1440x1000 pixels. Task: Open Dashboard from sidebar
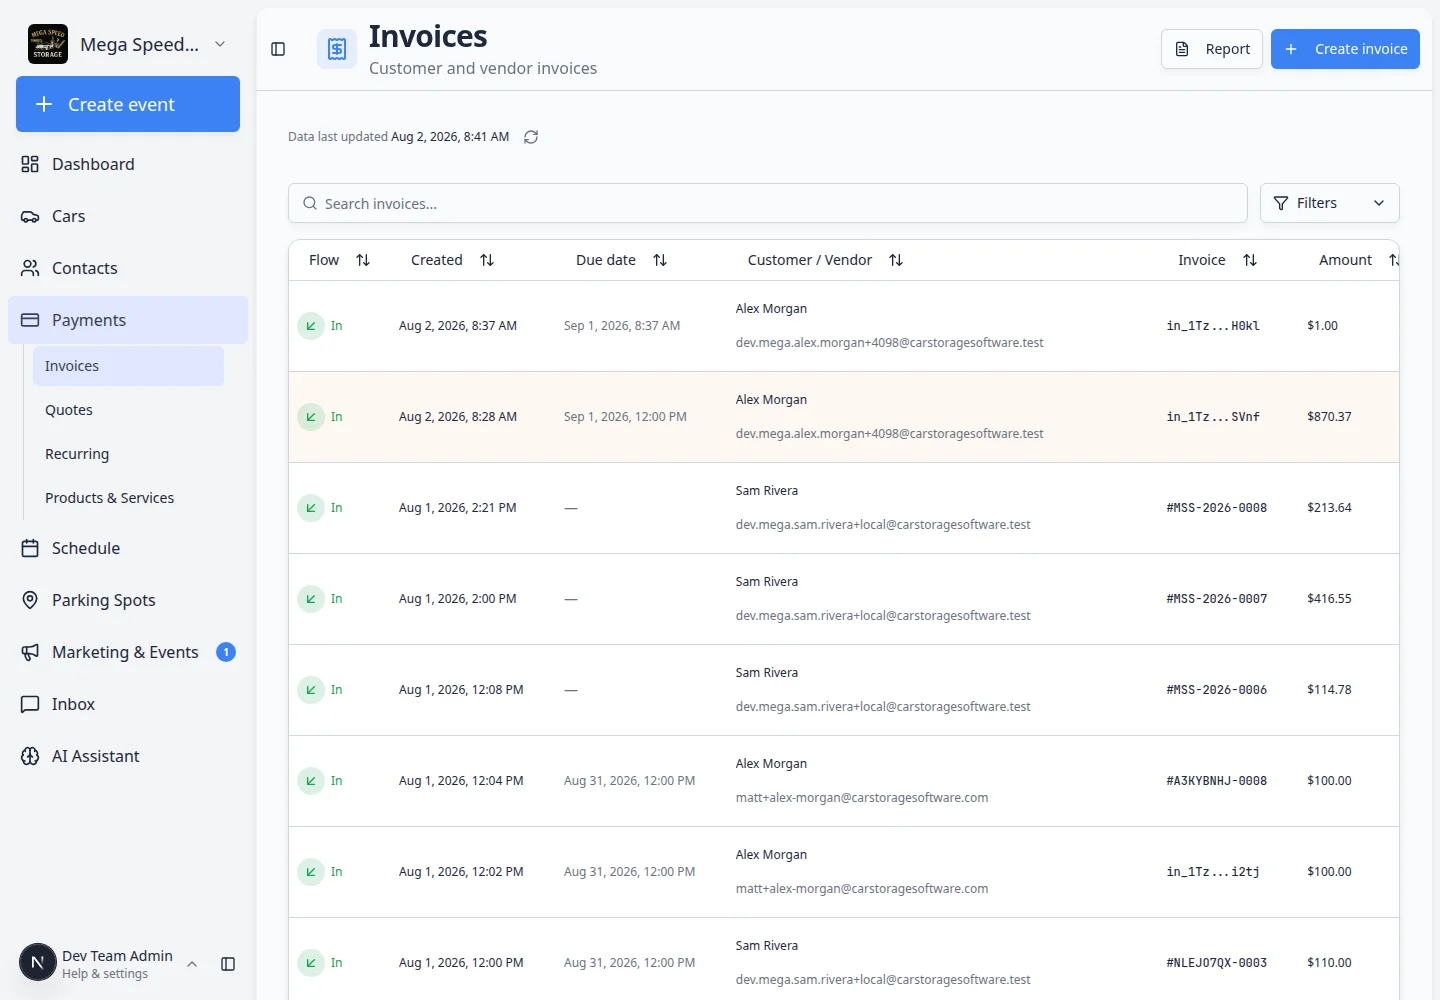click(128, 164)
